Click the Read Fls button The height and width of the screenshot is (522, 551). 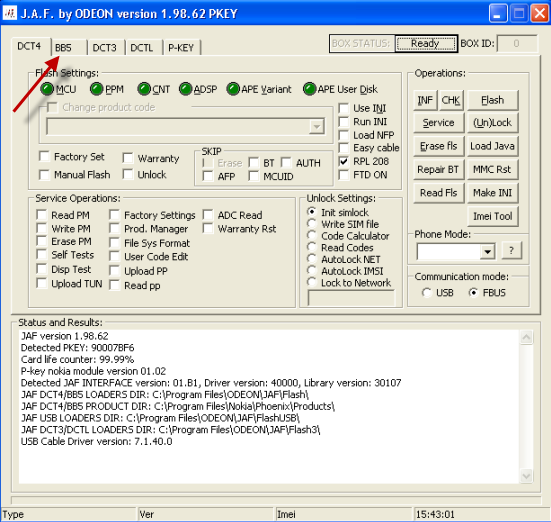439,193
